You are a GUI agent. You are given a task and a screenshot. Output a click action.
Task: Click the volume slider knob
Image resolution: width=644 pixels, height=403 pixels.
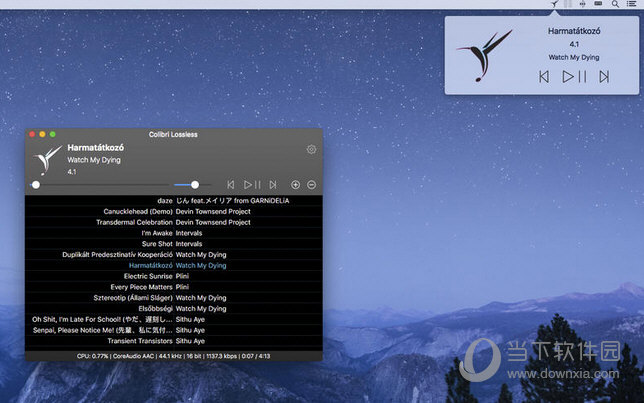pos(195,185)
